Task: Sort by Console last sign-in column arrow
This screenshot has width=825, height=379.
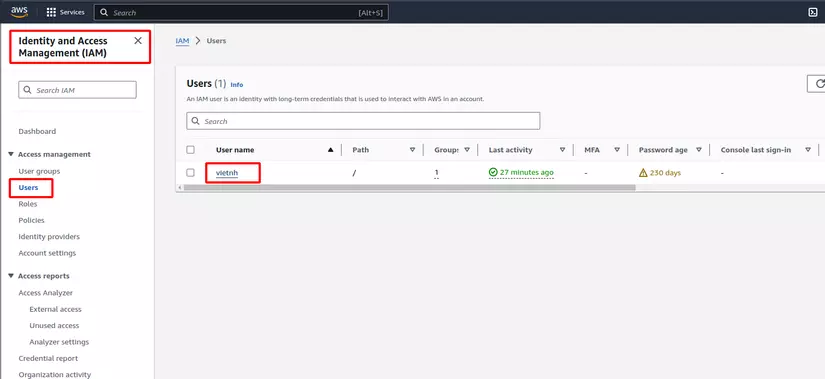Action: point(808,150)
